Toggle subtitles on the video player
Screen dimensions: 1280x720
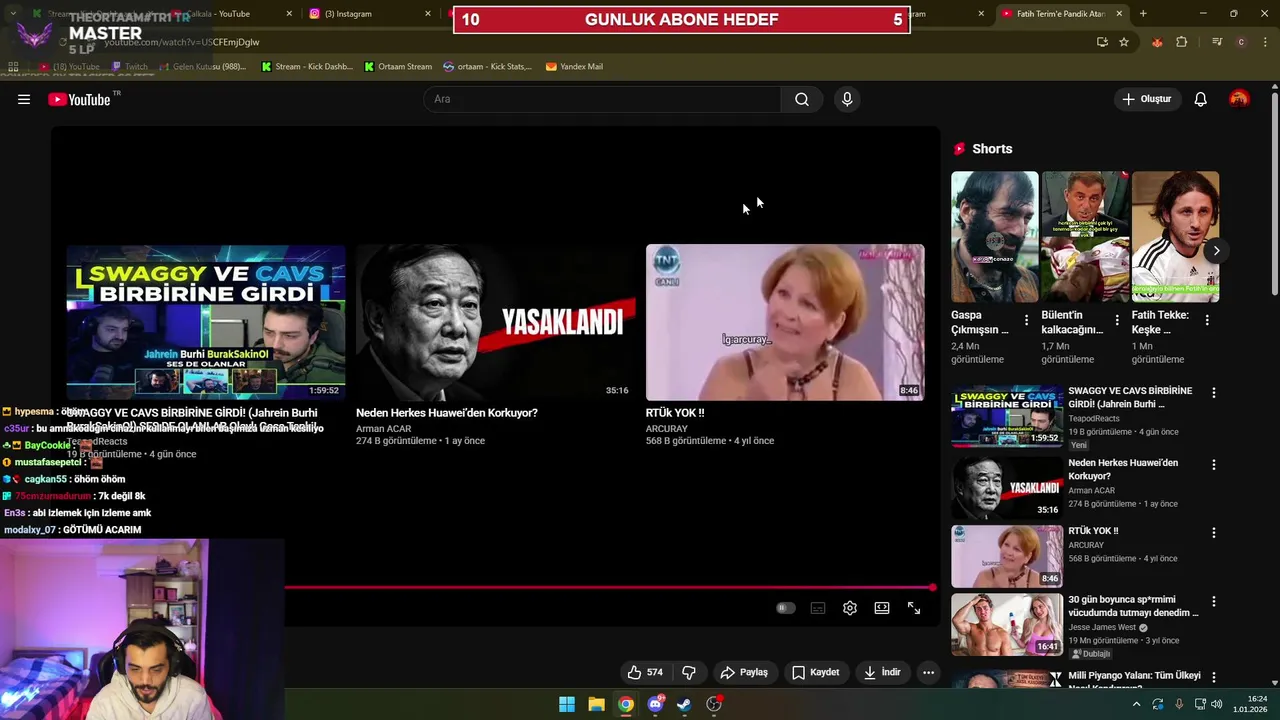(818, 608)
